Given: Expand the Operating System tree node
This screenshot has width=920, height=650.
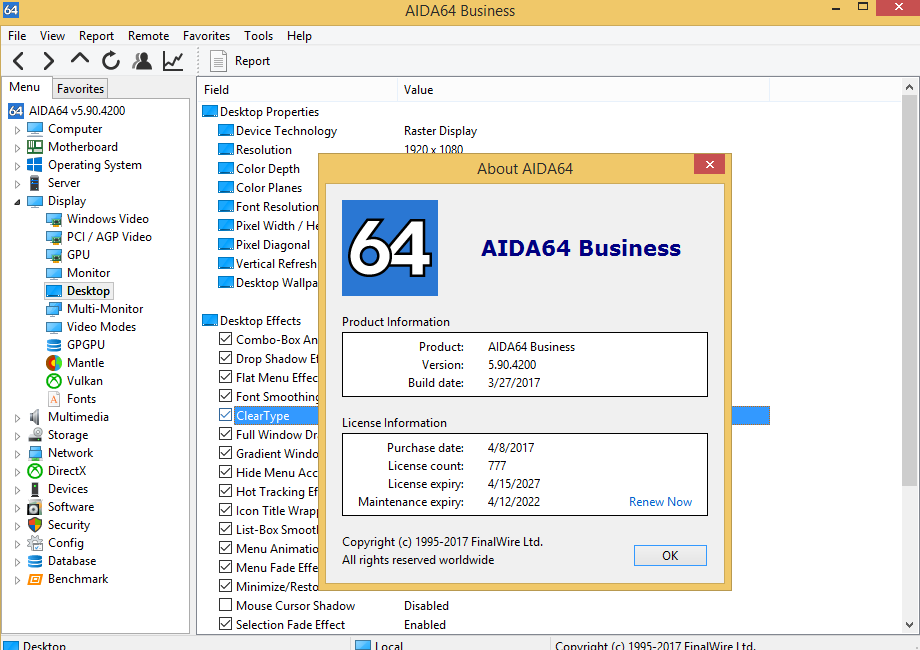Looking at the screenshot, I should click(x=17, y=166).
